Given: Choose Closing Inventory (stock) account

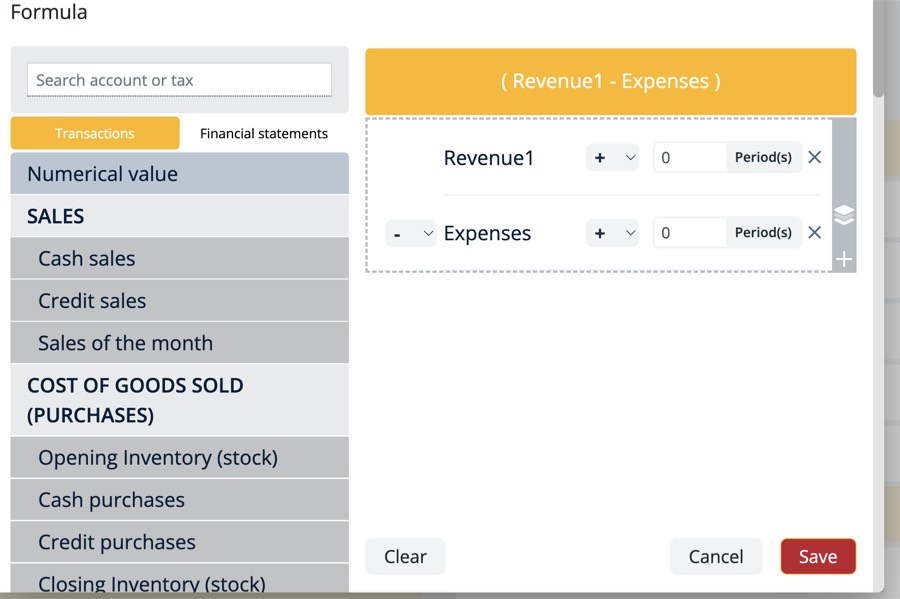Looking at the screenshot, I should point(180,578).
